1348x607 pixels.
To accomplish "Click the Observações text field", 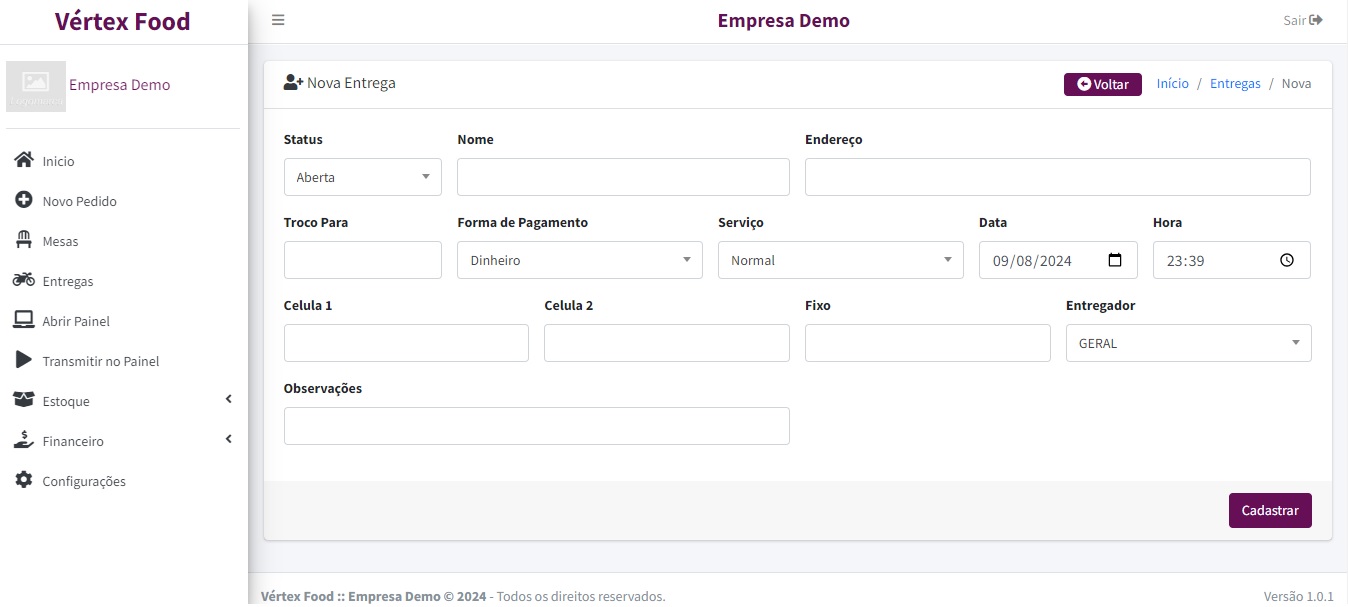I will coord(536,426).
